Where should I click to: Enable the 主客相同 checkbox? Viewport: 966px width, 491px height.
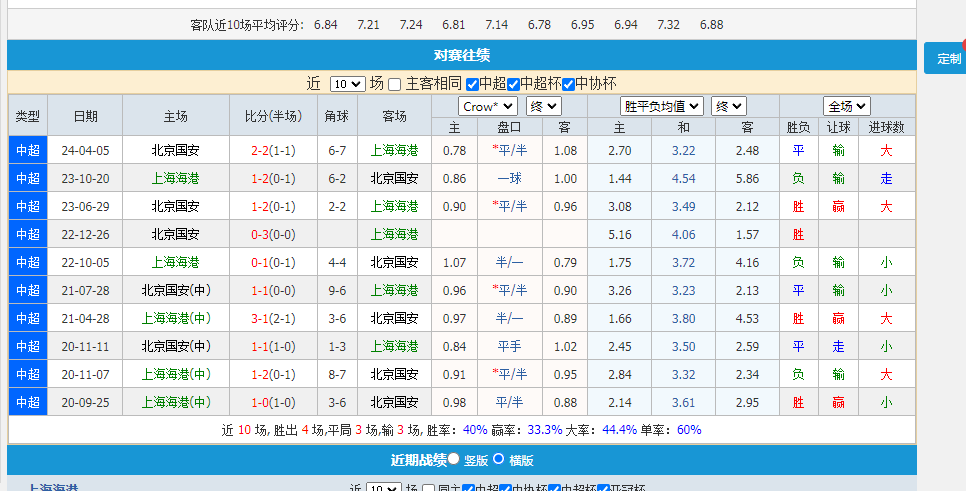click(394, 84)
